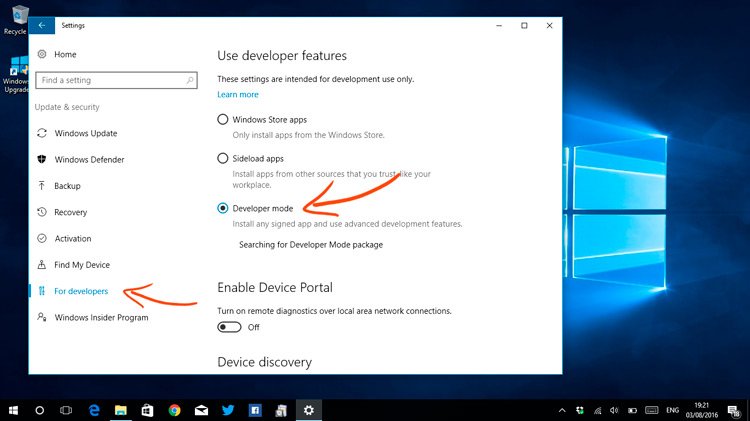
Task: Click the Windows Update refresh icon
Action: coord(41,133)
